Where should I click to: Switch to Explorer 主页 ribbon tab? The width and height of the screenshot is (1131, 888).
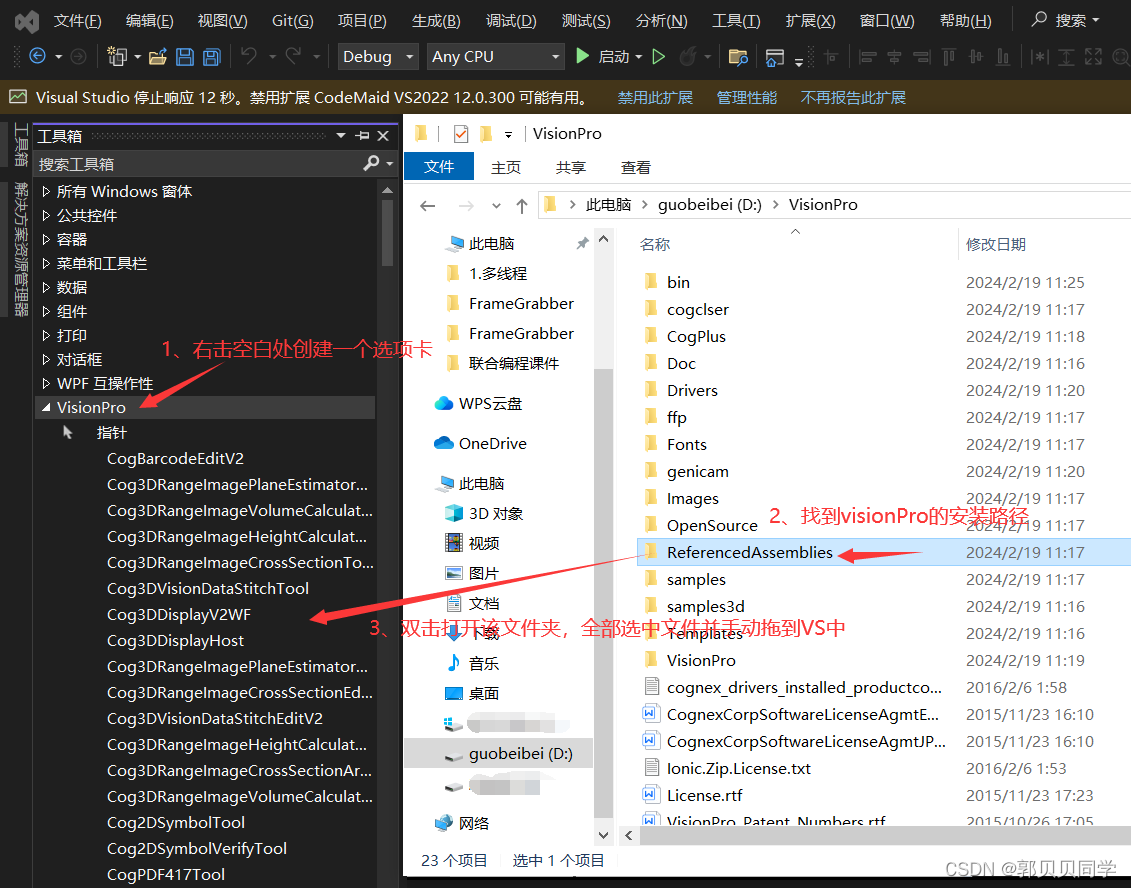506,167
